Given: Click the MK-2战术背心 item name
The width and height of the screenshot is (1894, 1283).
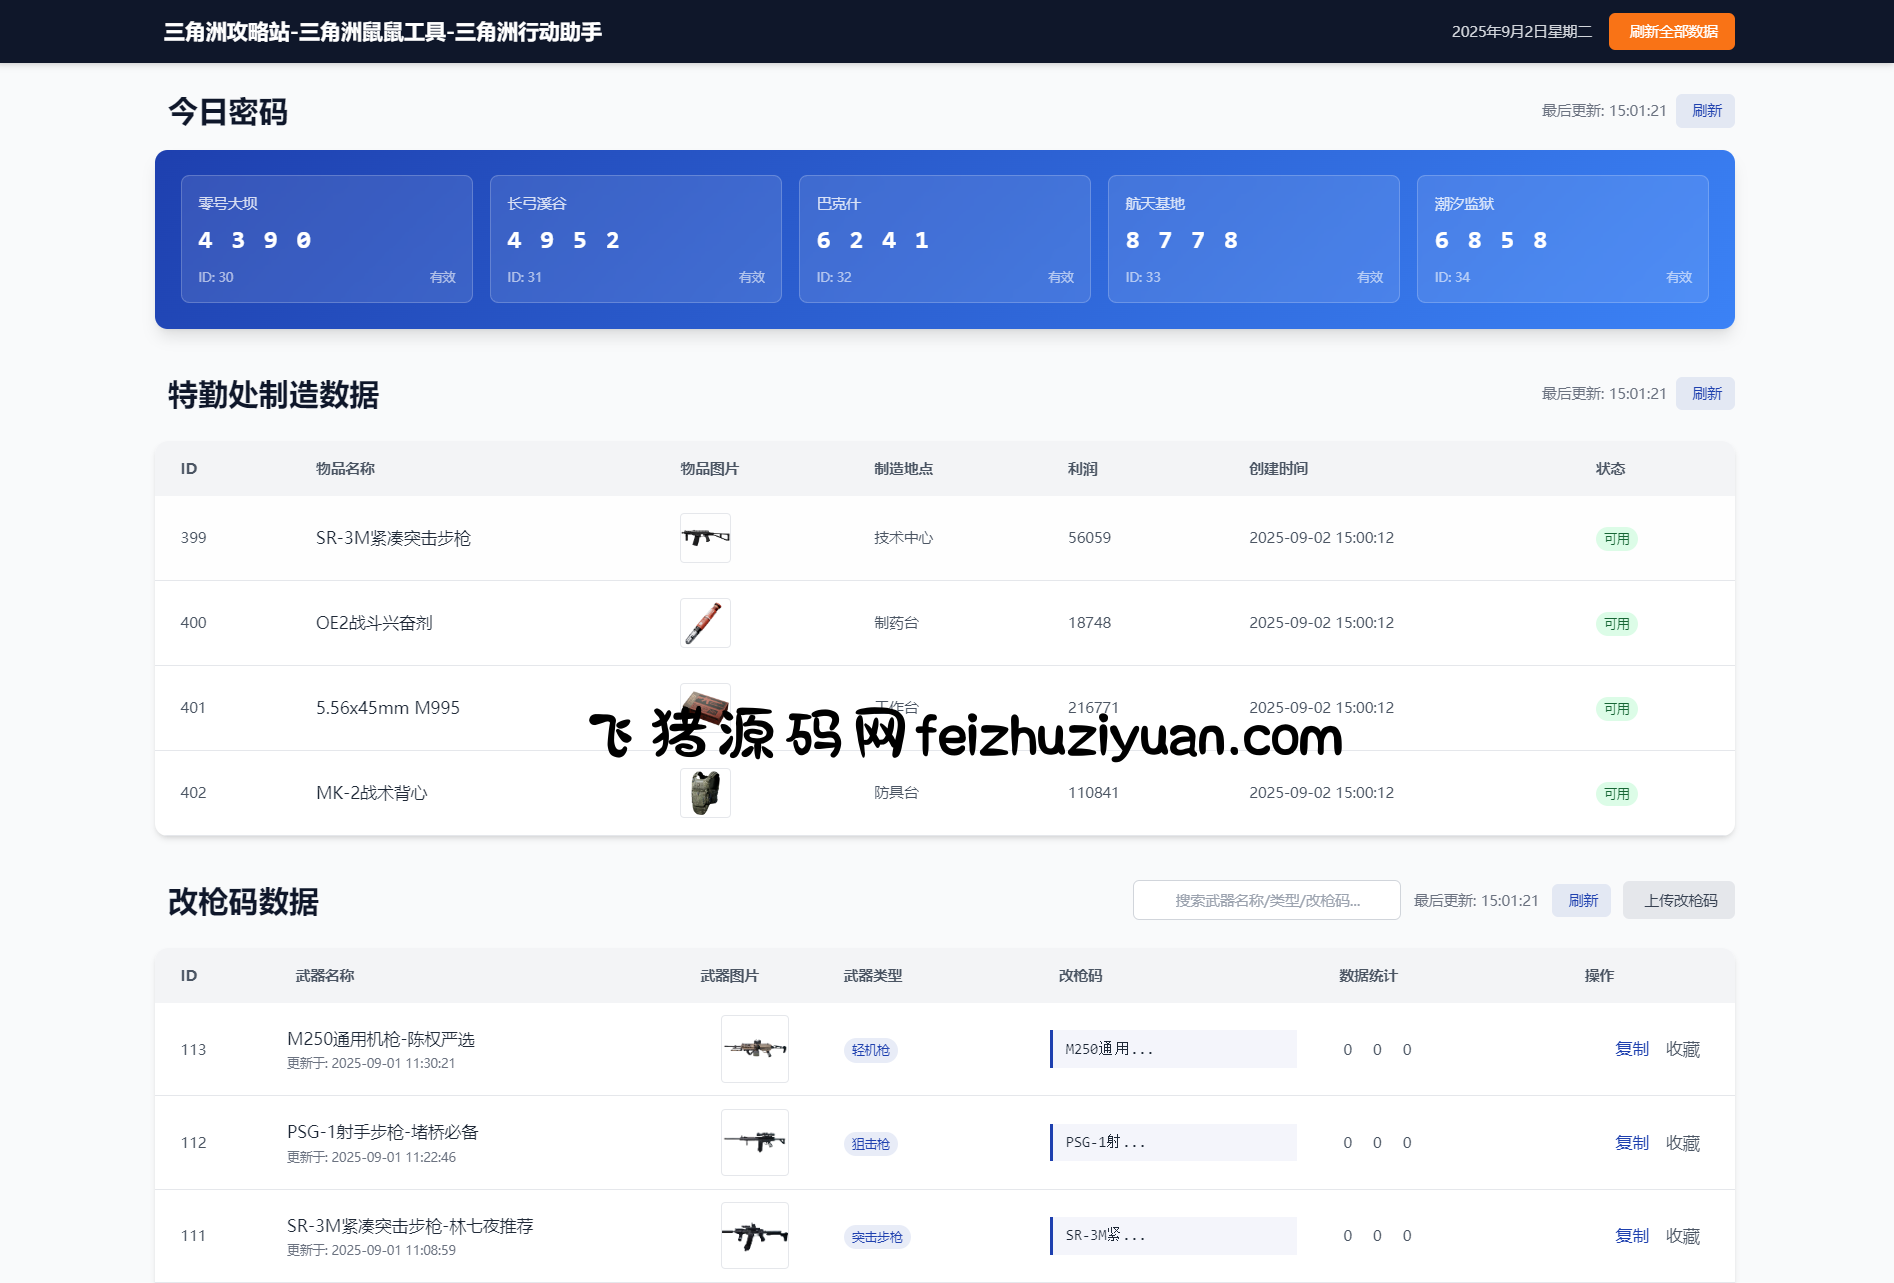Looking at the screenshot, I should pos(371,793).
